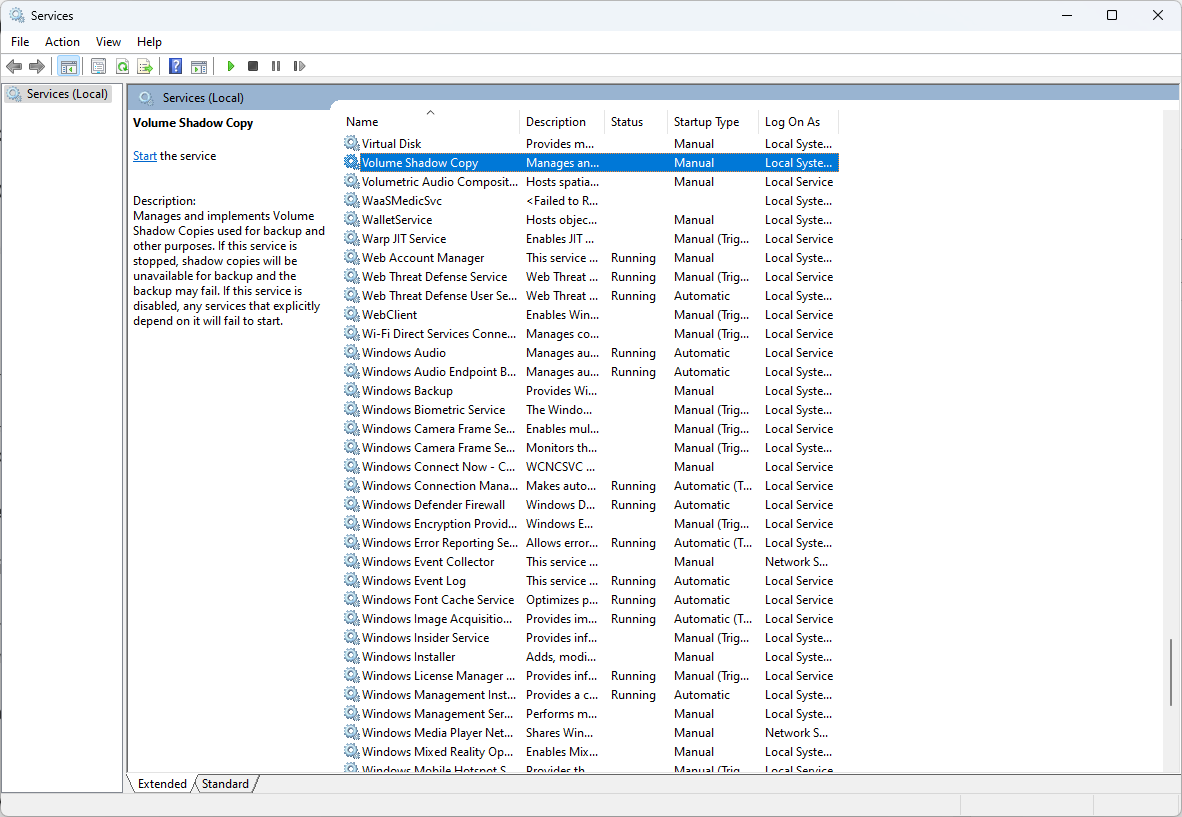1182x817 pixels.
Task: Click the Pause Service toolbar icon
Action: click(x=276, y=66)
